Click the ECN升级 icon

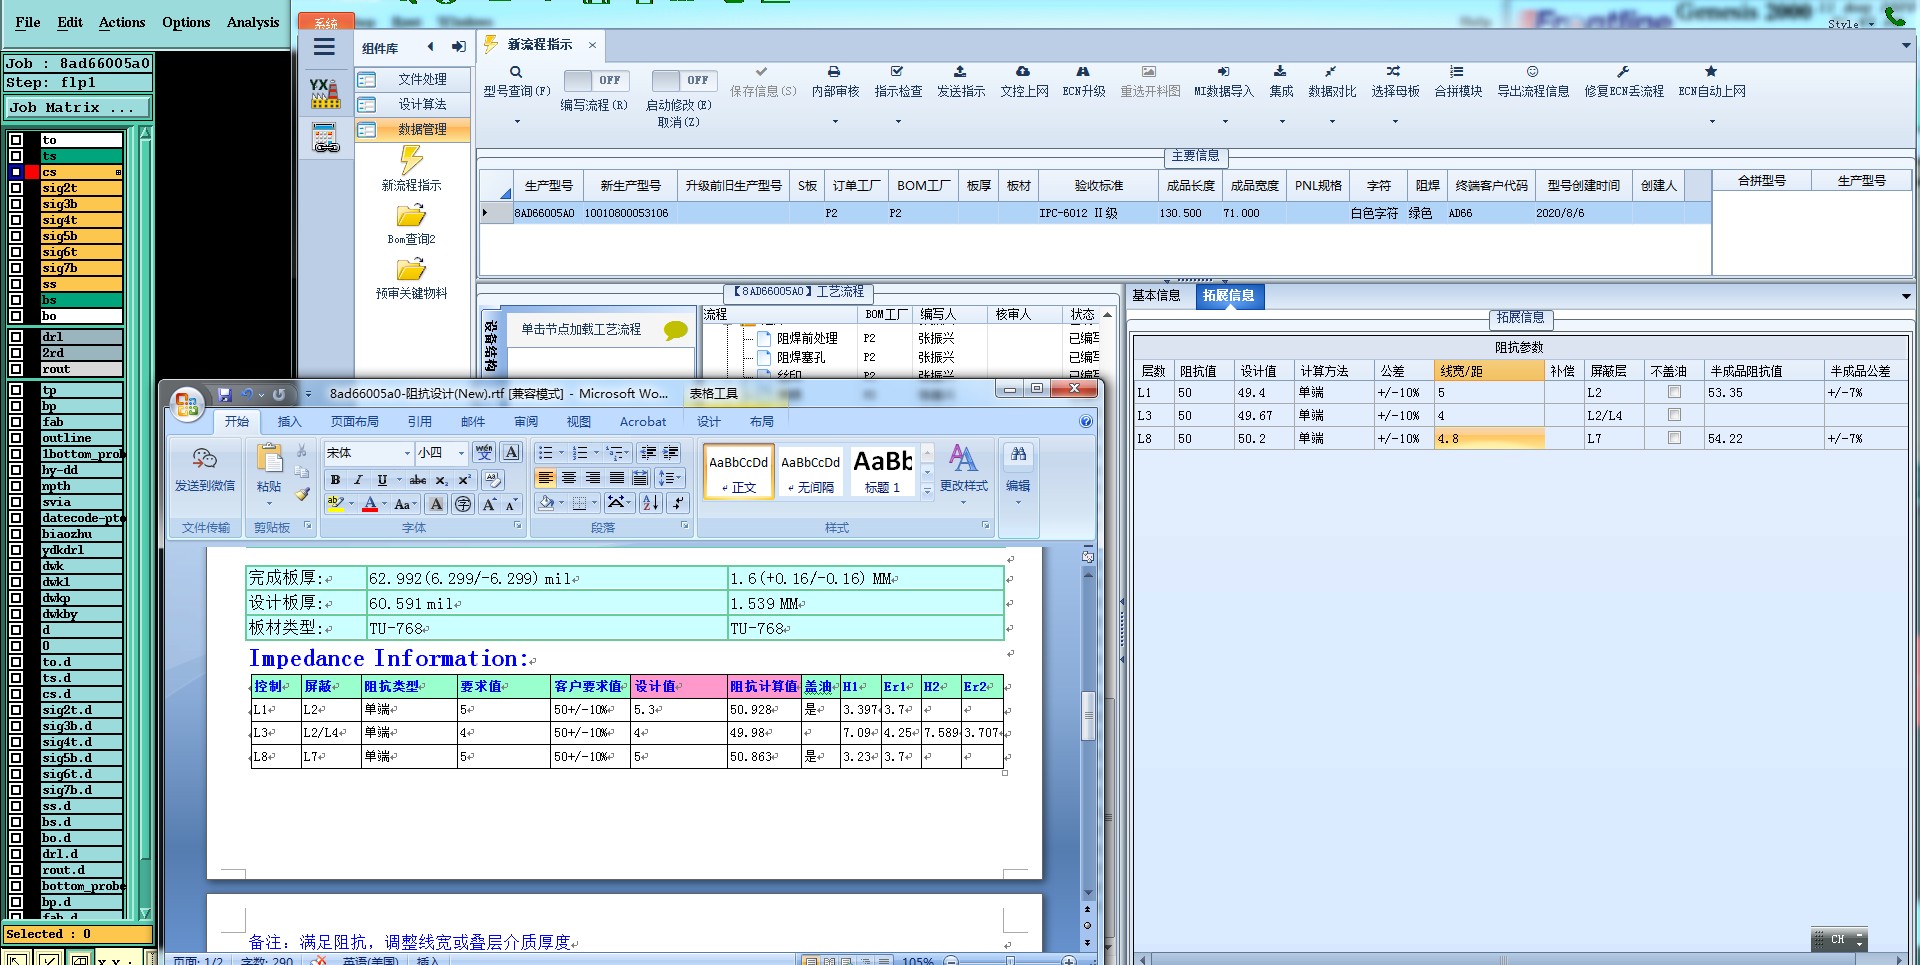pyautogui.click(x=1083, y=72)
